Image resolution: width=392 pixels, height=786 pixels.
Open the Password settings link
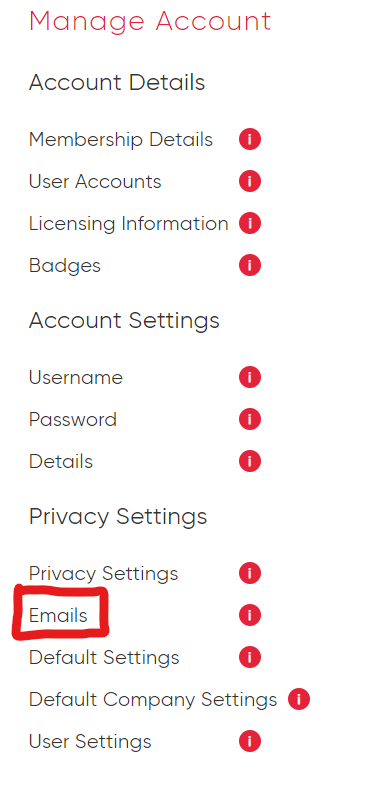[x=73, y=419]
